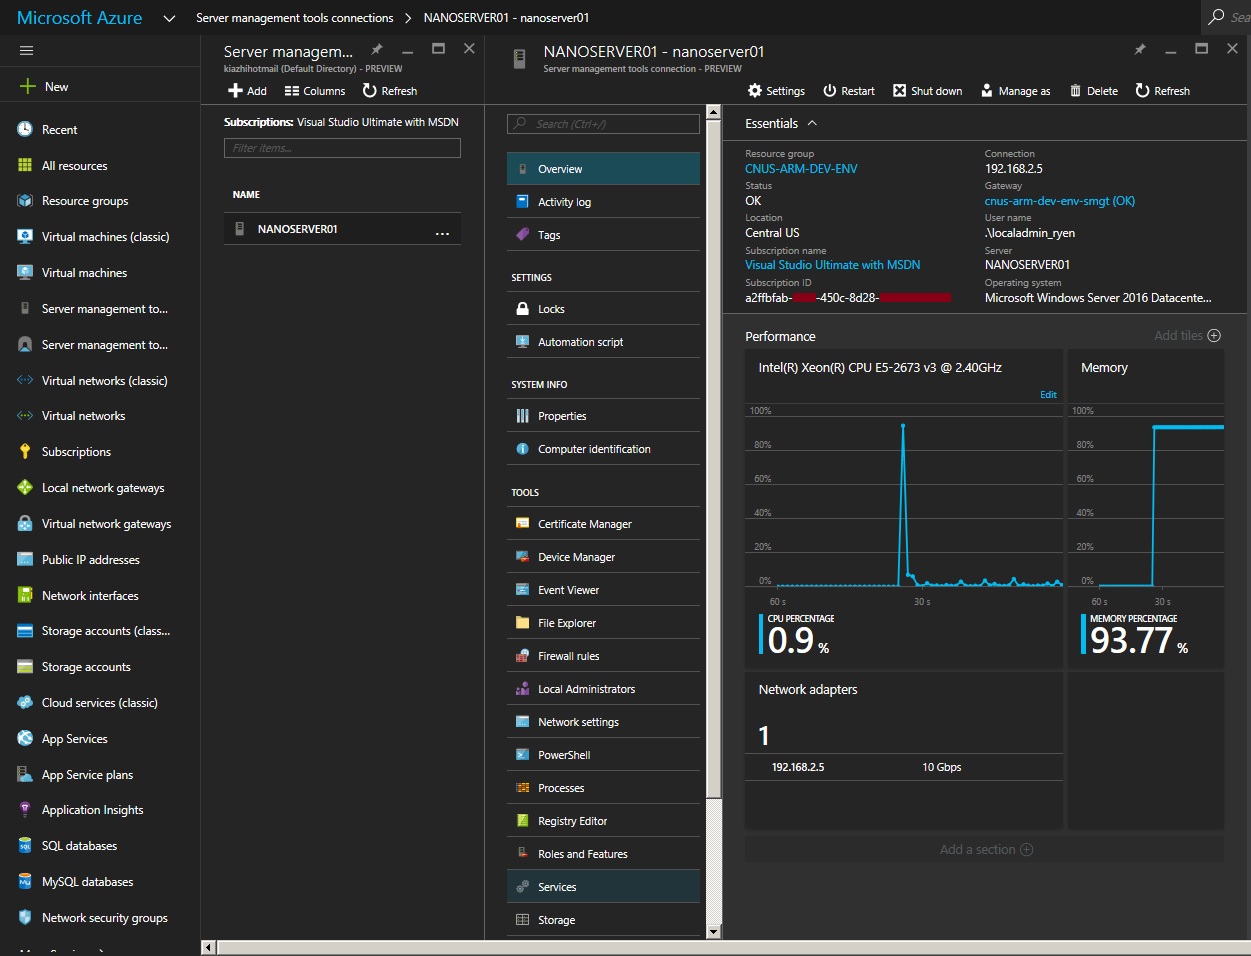
Task: Click the Restart power icon
Action: 830,90
